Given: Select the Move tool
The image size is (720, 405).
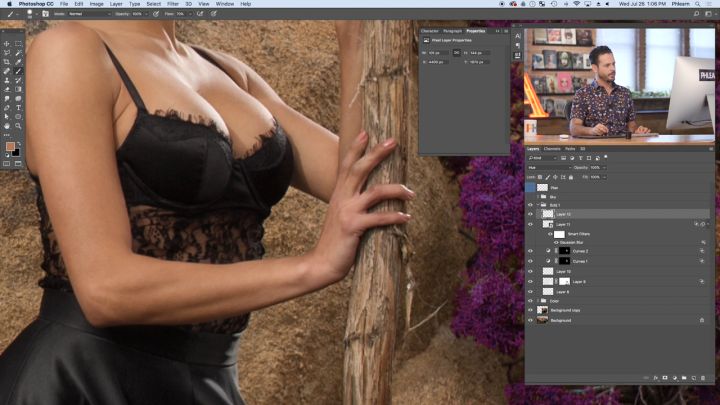Looking at the screenshot, I should [7, 44].
